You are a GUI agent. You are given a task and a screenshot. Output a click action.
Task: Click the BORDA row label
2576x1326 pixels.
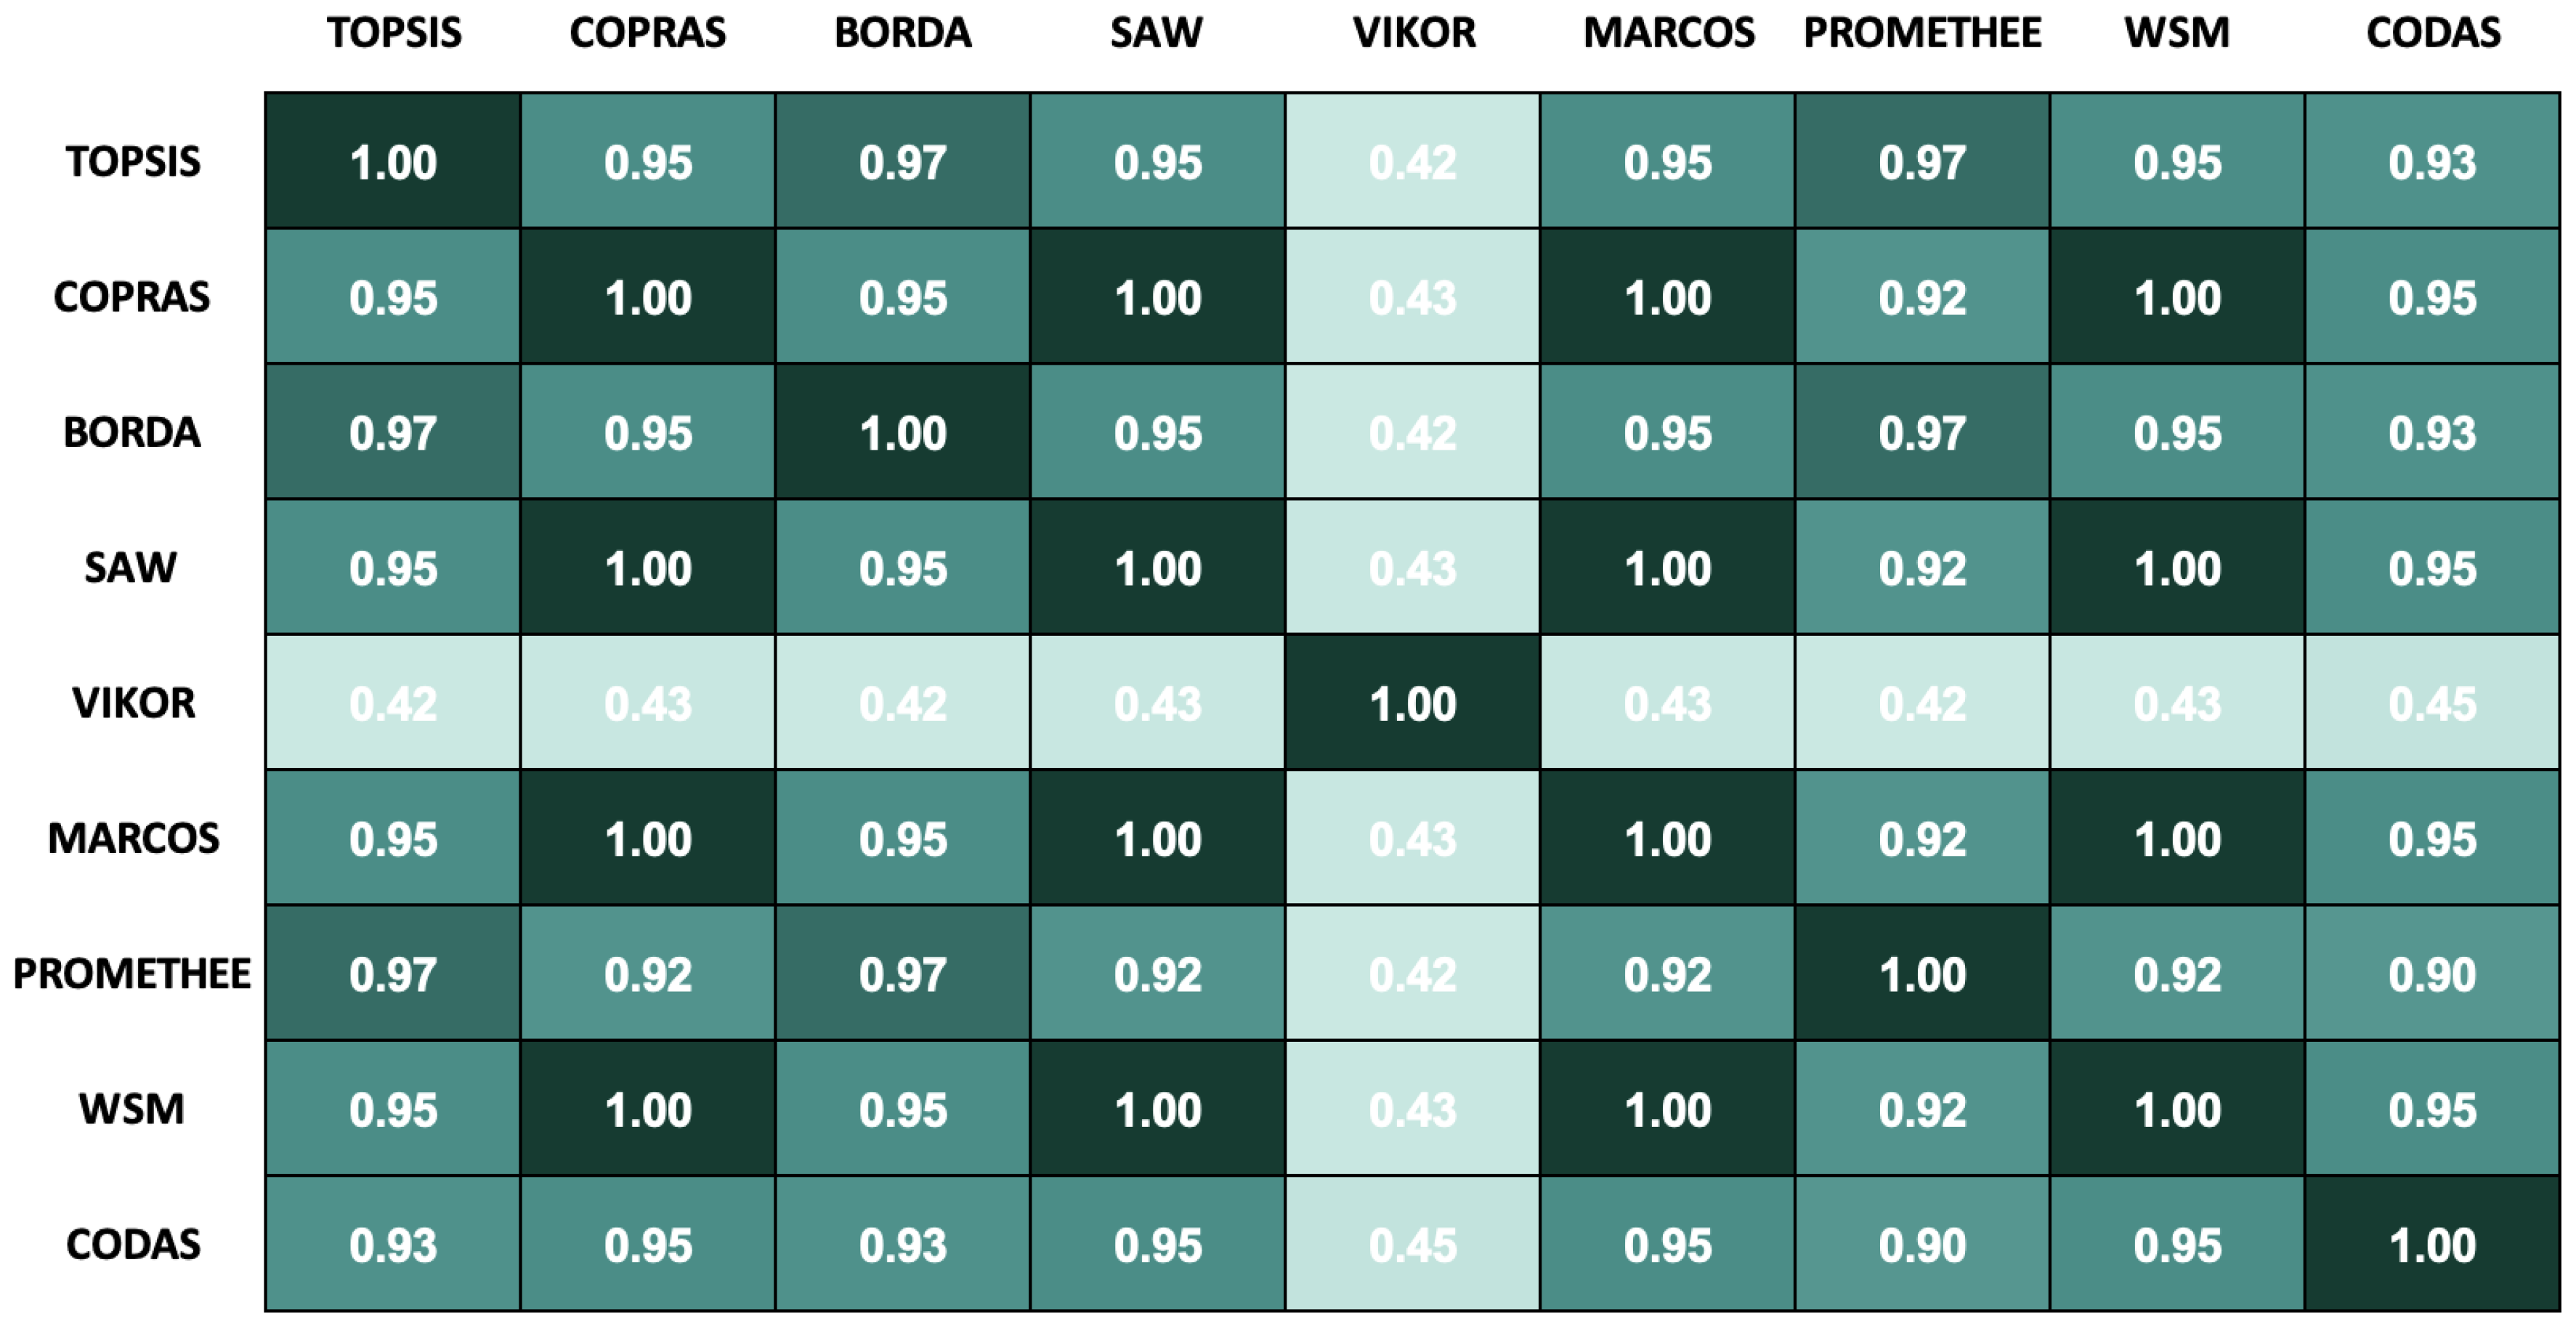[133, 432]
